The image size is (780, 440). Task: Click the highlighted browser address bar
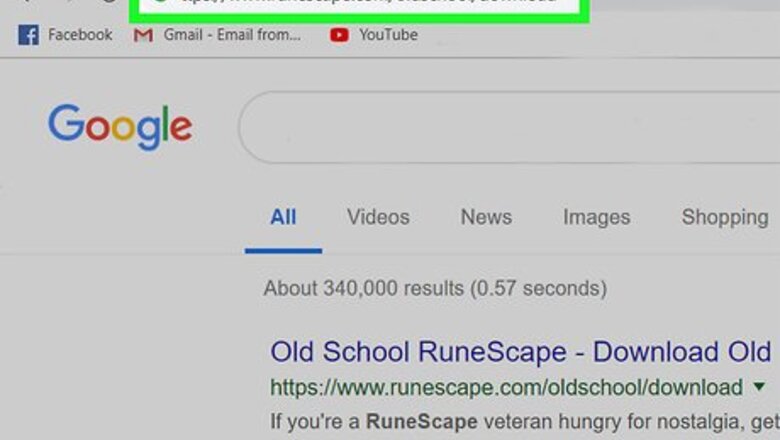coord(360,5)
